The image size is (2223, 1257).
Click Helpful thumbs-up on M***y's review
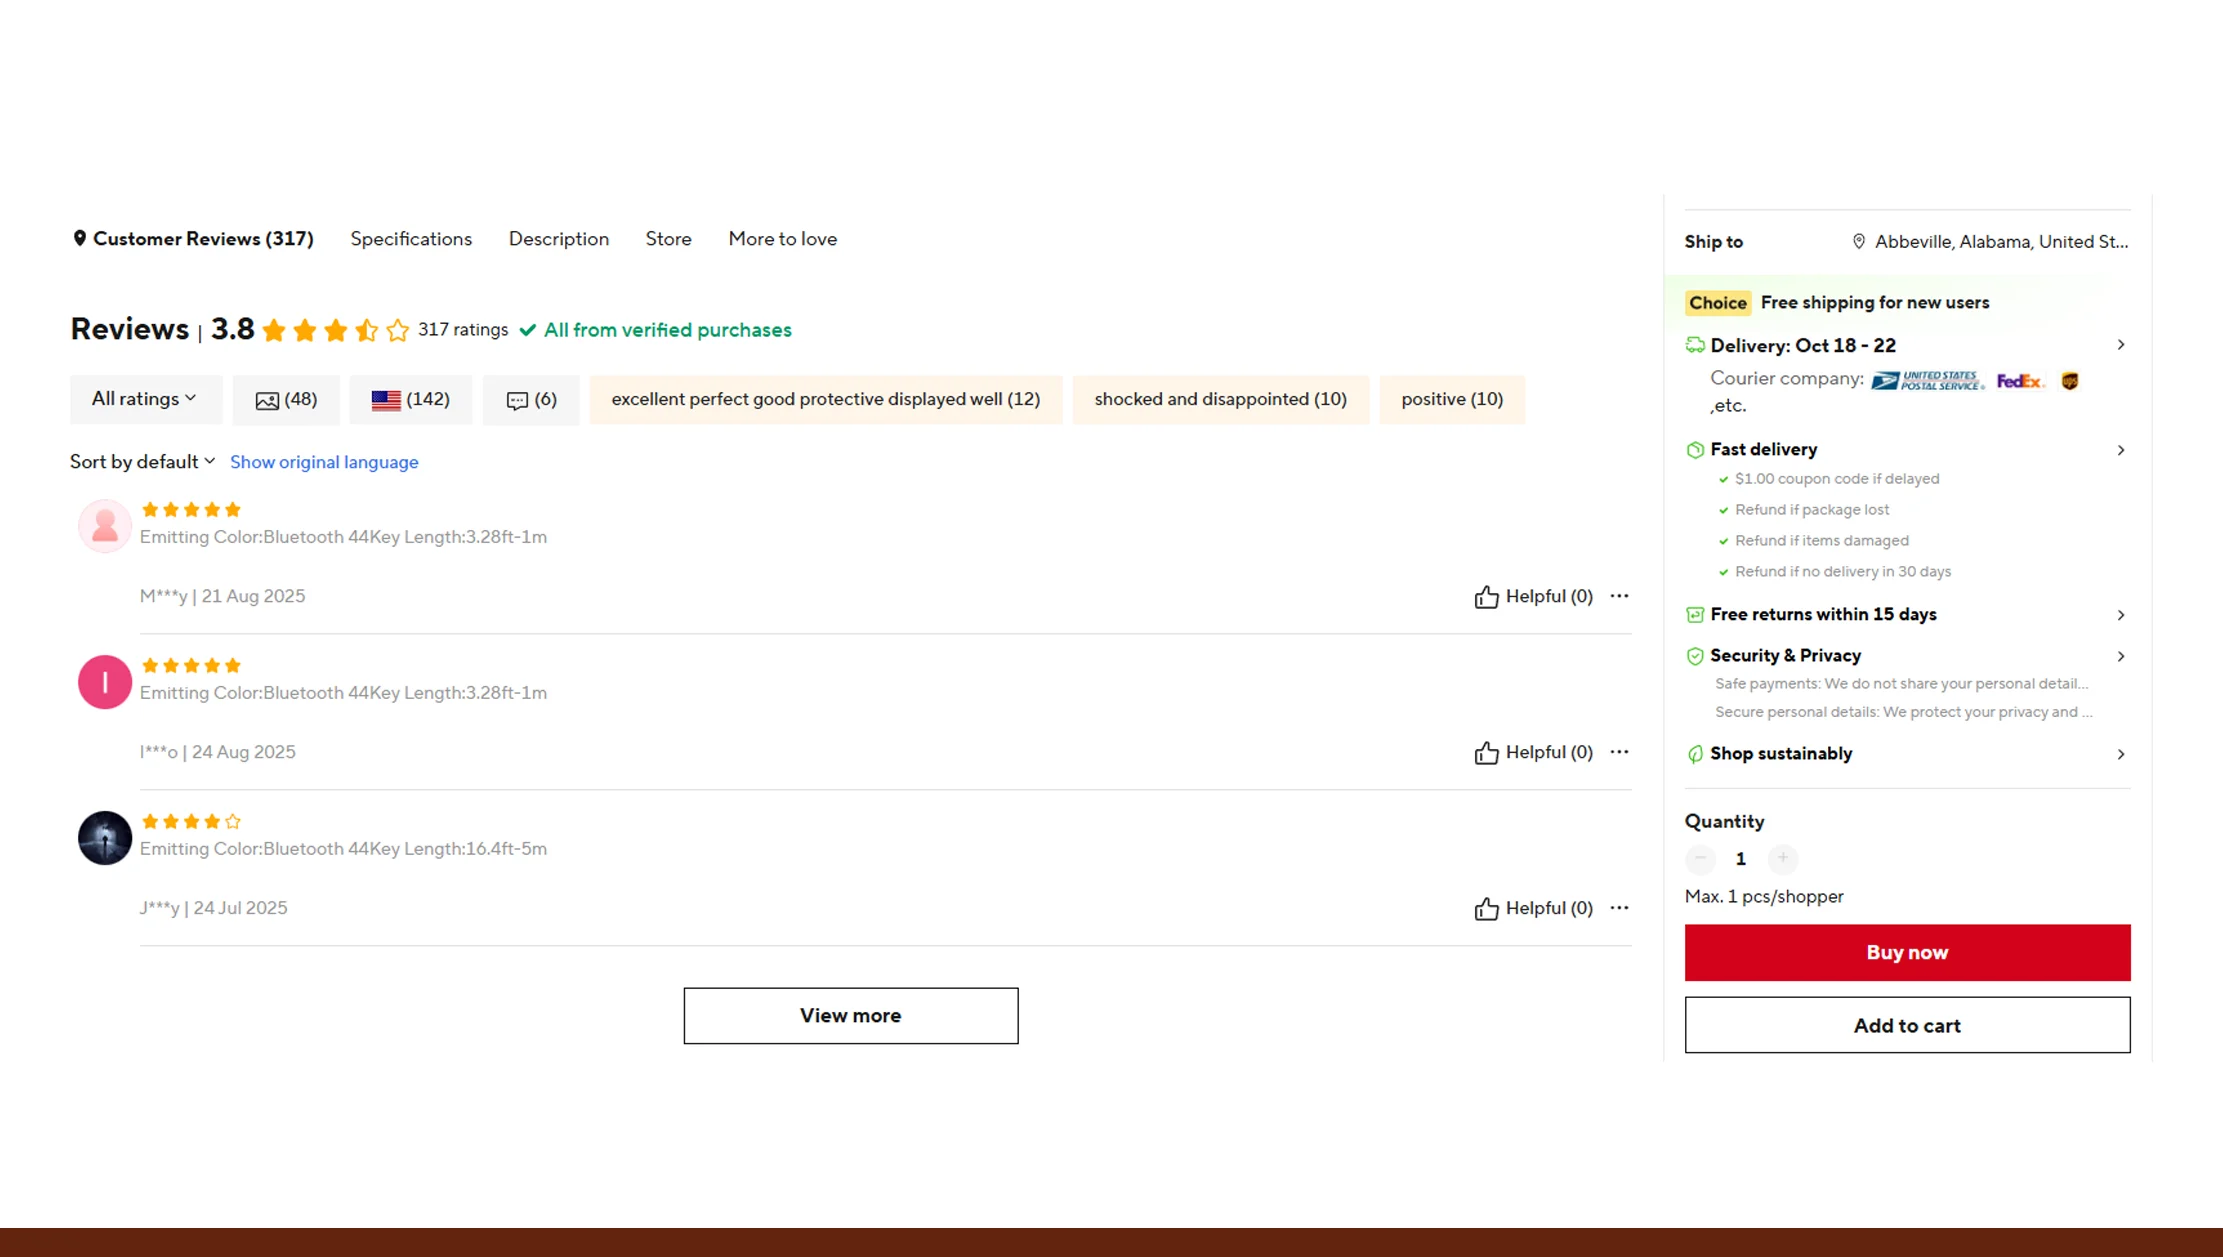pyautogui.click(x=1487, y=595)
